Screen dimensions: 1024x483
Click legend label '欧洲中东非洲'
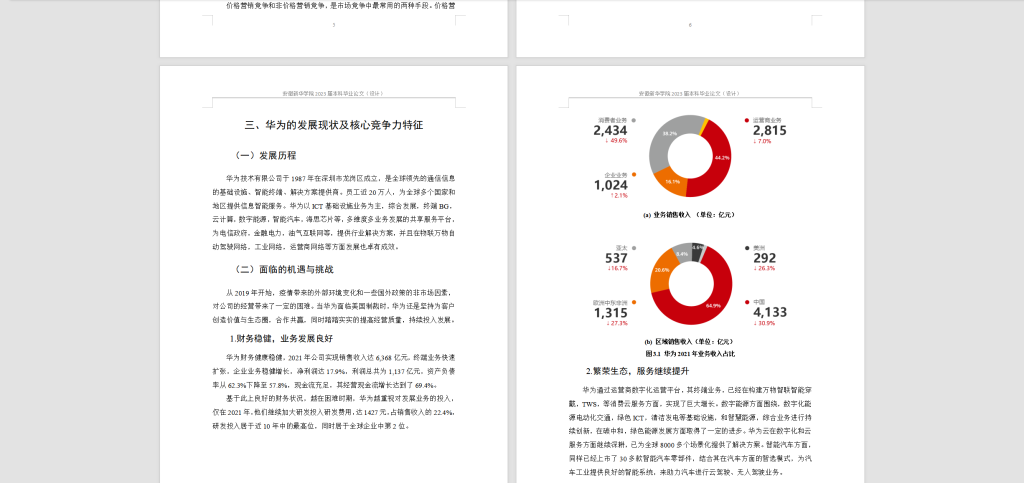[x=610, y=302]
